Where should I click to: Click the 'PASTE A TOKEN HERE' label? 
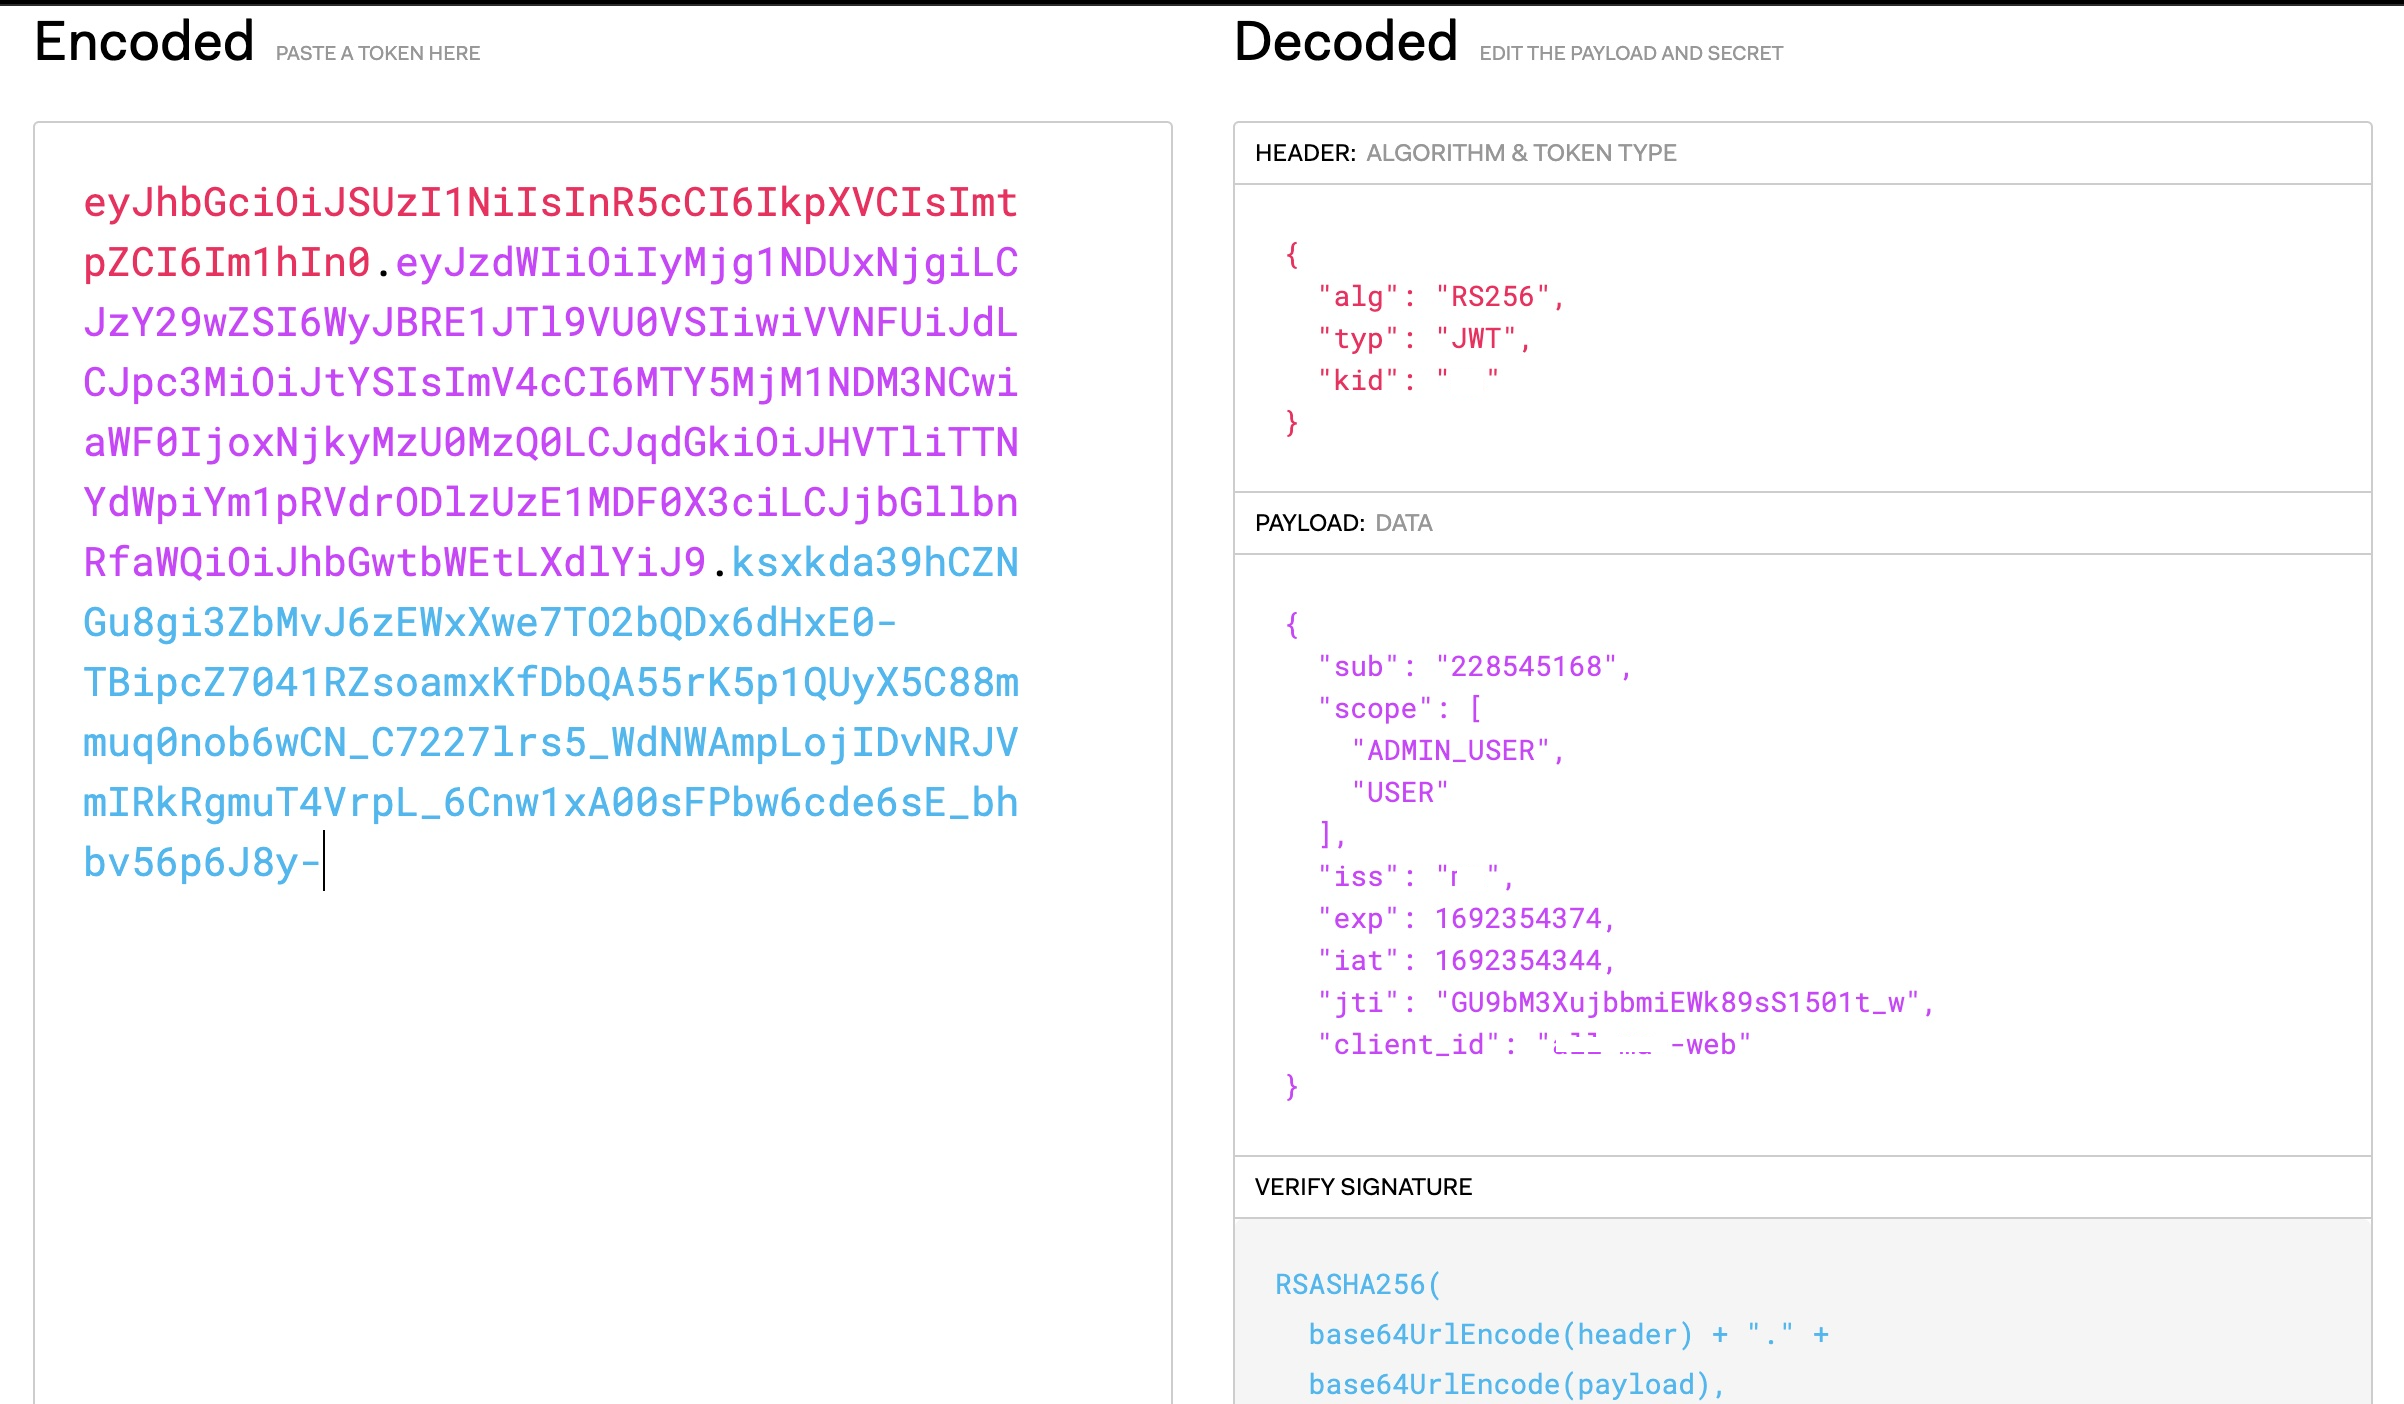[378, 53]
